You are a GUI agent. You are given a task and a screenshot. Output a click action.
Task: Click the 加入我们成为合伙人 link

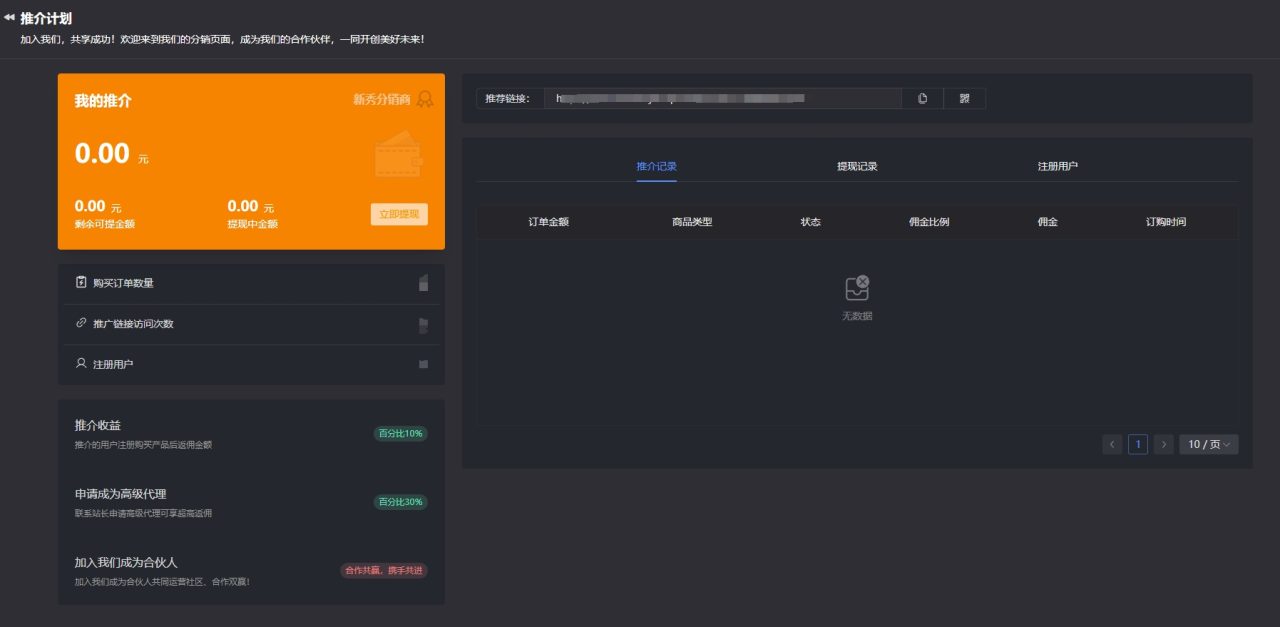(124, 562)
